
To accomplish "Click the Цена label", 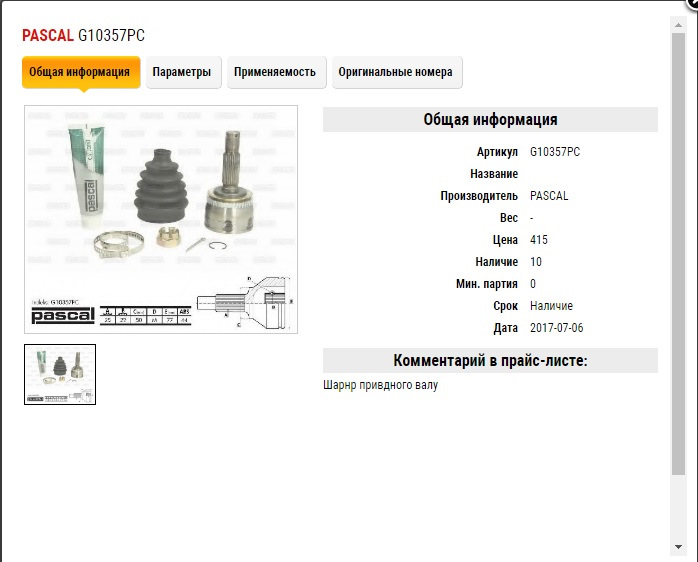I will tap(505, 240).
